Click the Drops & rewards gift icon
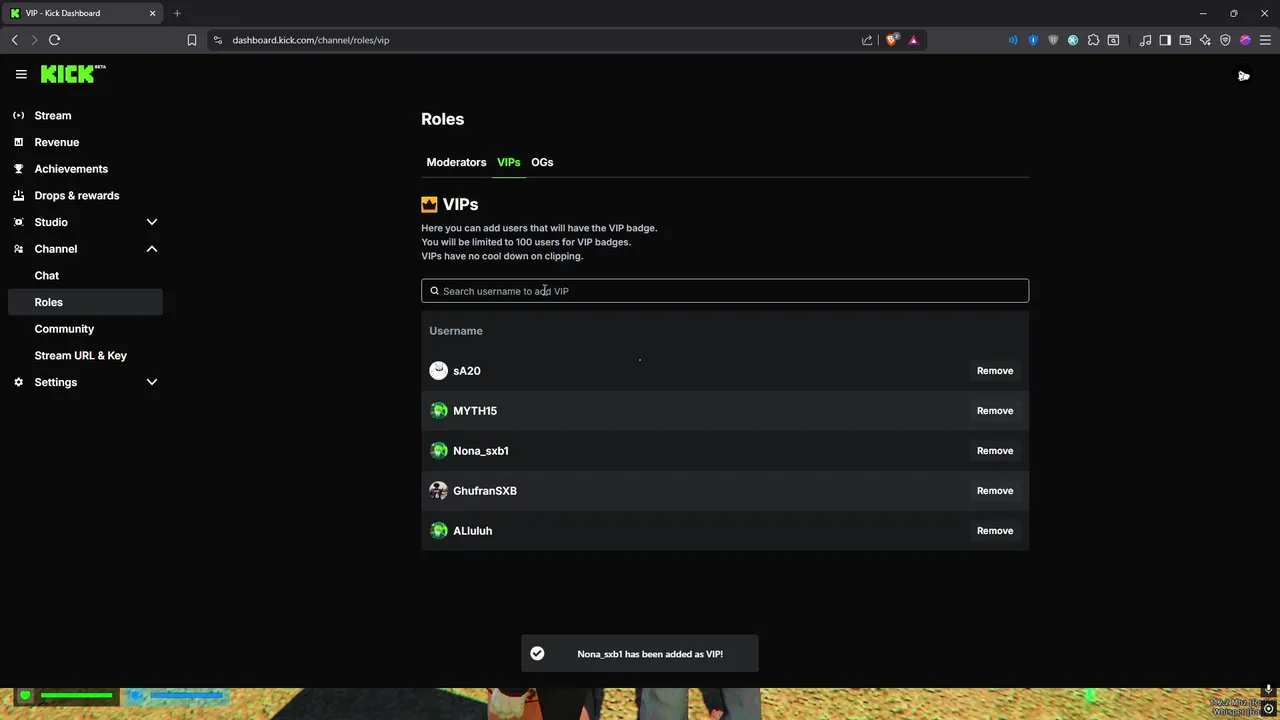Screen dimensions: 1280x720 18,196
